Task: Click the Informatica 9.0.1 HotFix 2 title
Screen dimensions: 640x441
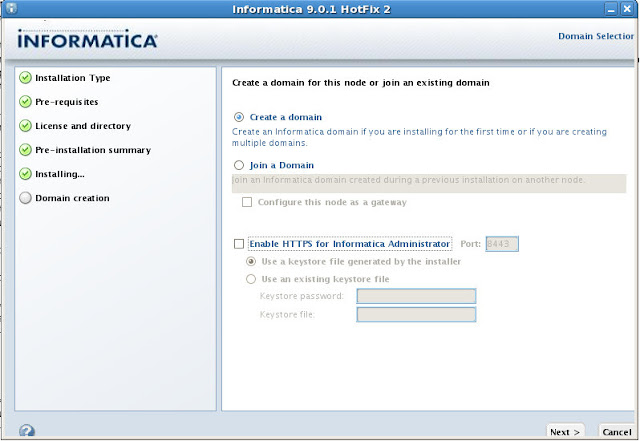Action: coord(311,9)
